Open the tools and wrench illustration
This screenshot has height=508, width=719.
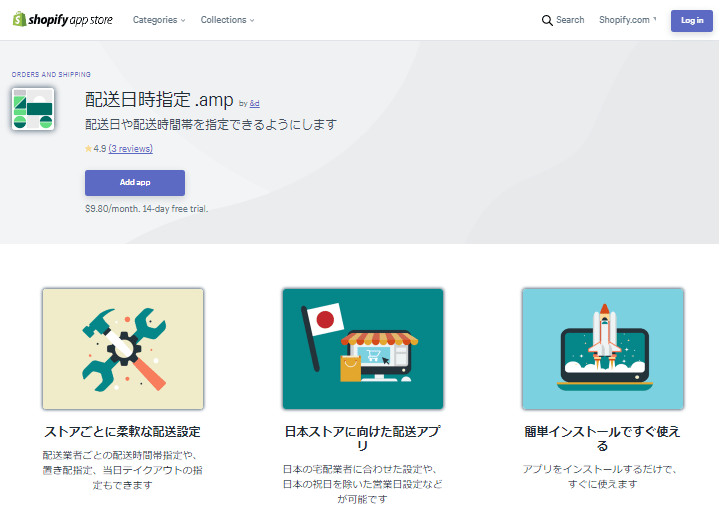pyautogui.click(x=123, y=349)
